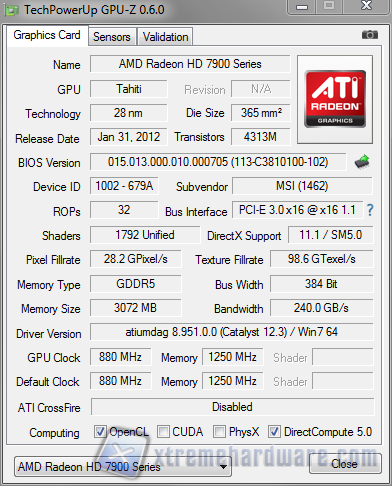The width and height of the screenshot is (392, 486).
Task: Toggle the OpenCL checkbox
Action: [100, 432]
